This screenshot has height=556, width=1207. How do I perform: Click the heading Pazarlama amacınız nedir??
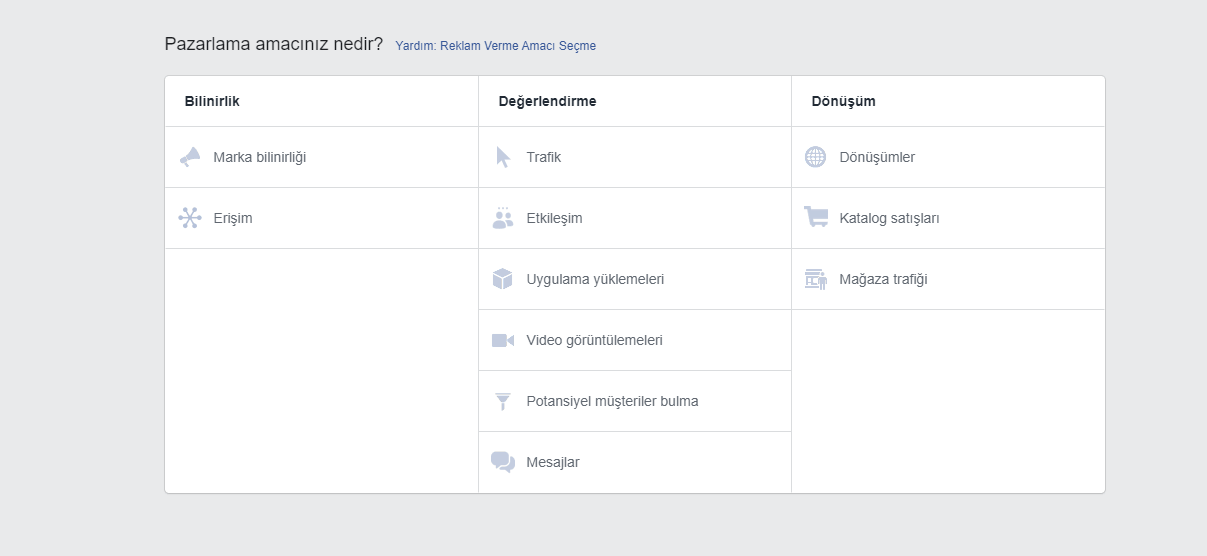click(274, 44)
